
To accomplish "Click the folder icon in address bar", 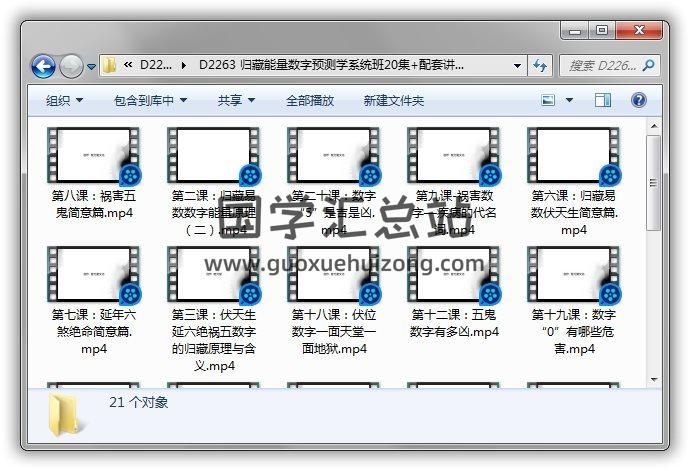I will coord(109,65).
